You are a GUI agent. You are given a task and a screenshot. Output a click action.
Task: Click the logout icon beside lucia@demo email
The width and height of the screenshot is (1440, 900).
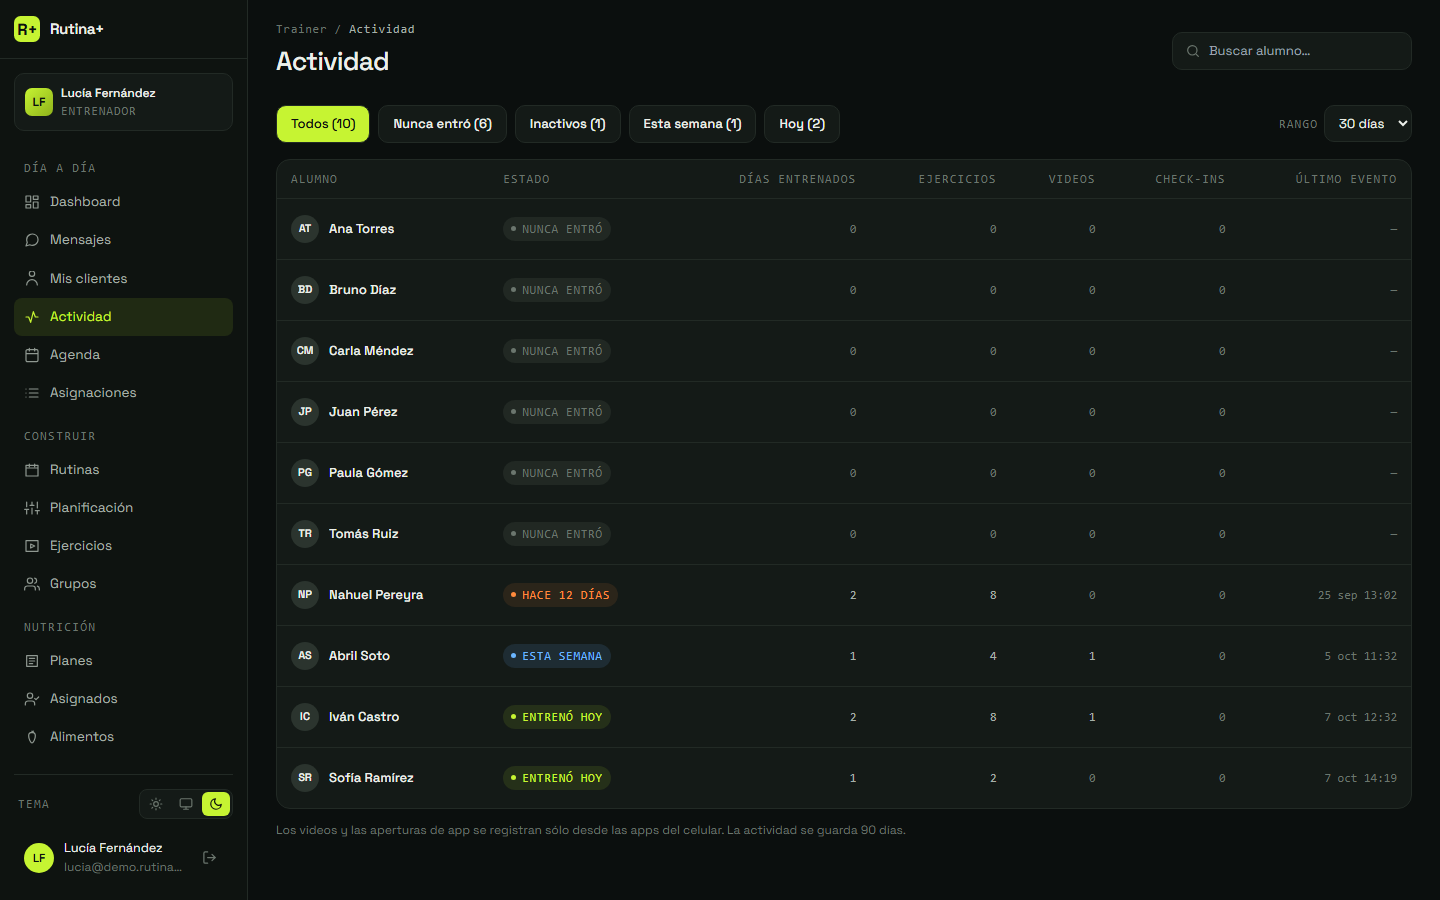(209, 857)
